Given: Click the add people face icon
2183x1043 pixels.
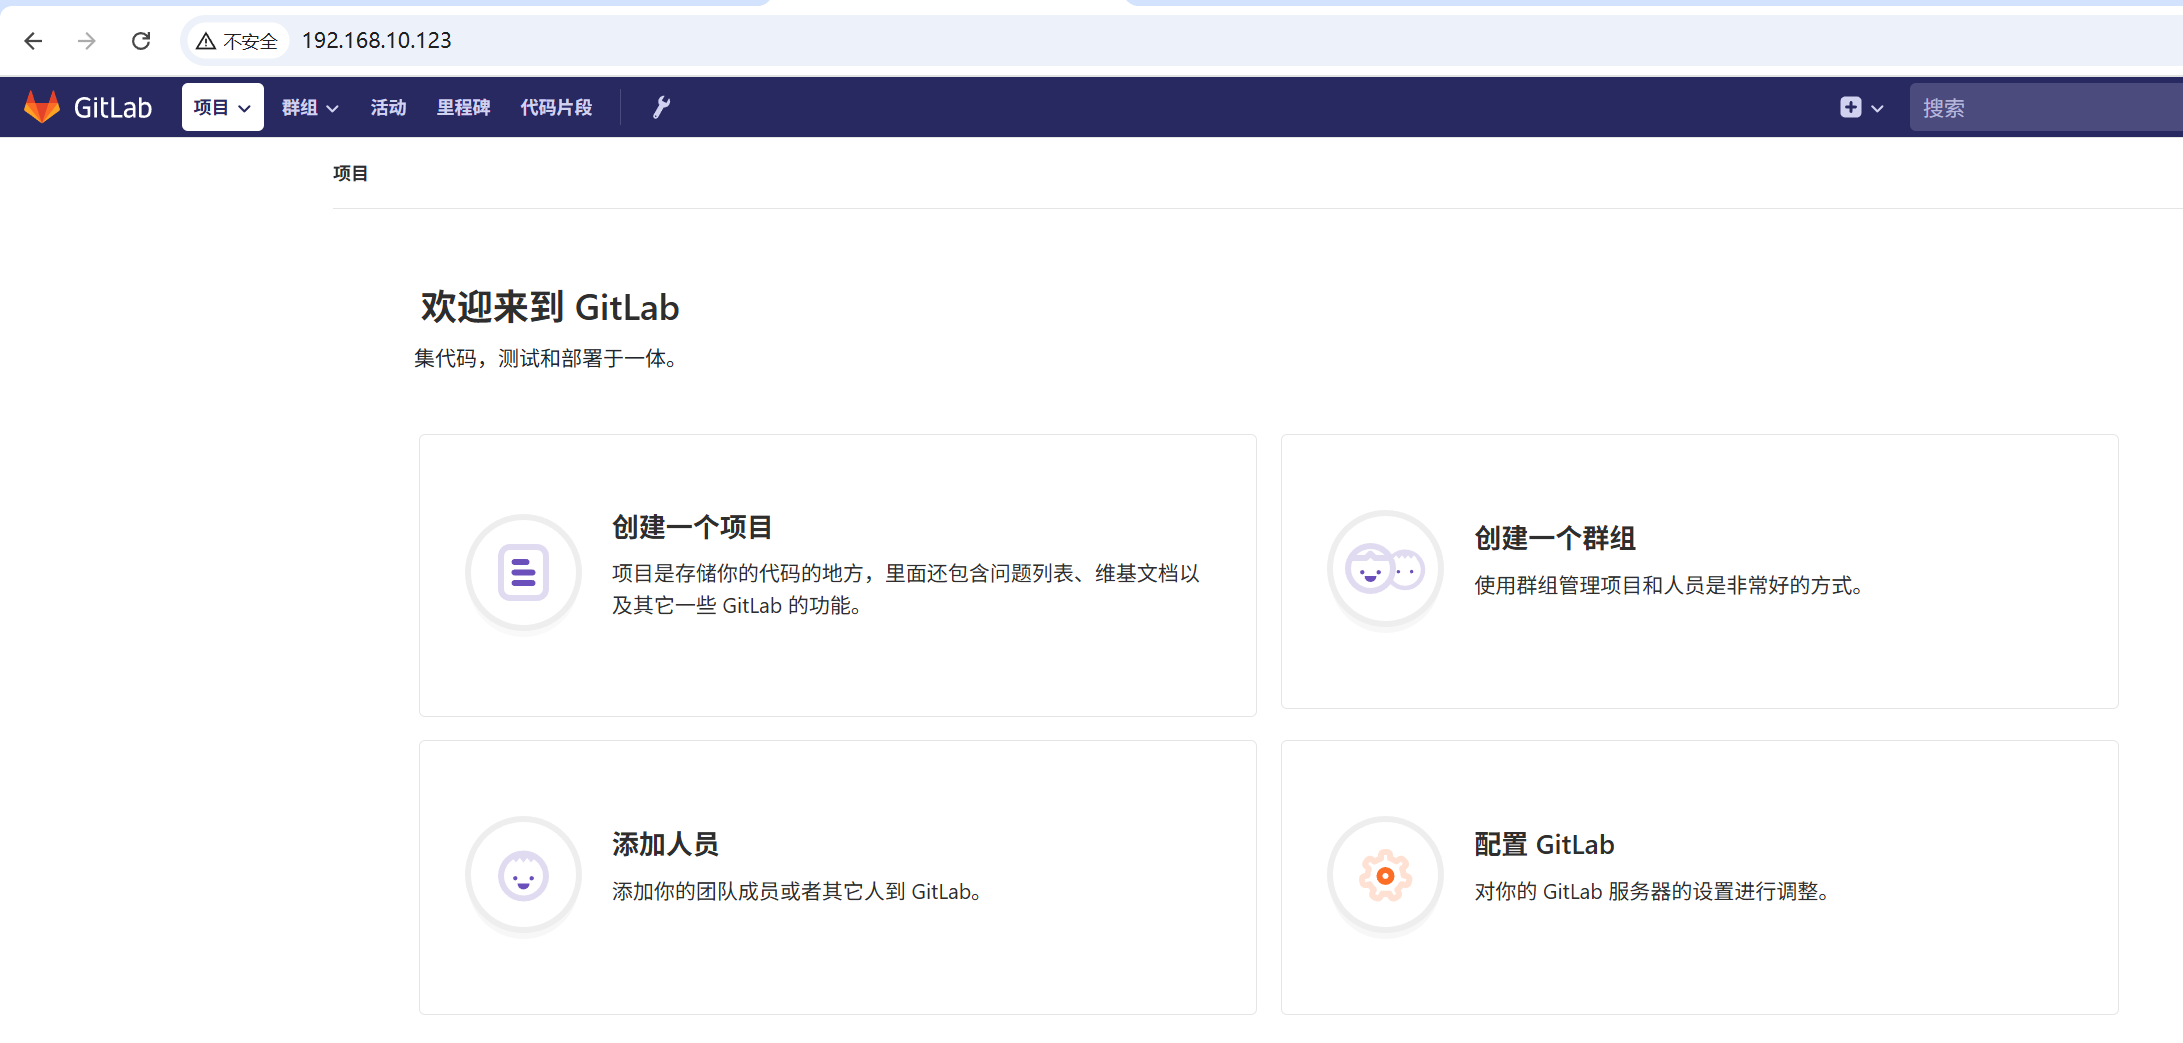Looking at the screenshot, I should click(523, 877).
